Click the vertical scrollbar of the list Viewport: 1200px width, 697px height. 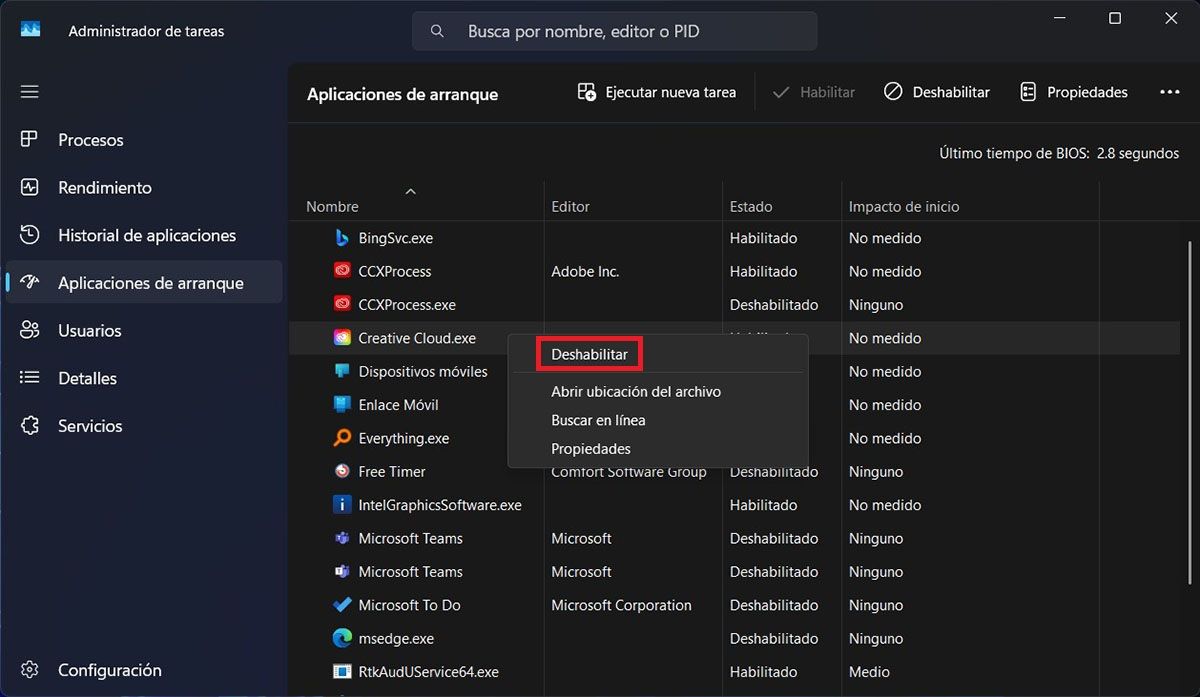point(1189,420)
